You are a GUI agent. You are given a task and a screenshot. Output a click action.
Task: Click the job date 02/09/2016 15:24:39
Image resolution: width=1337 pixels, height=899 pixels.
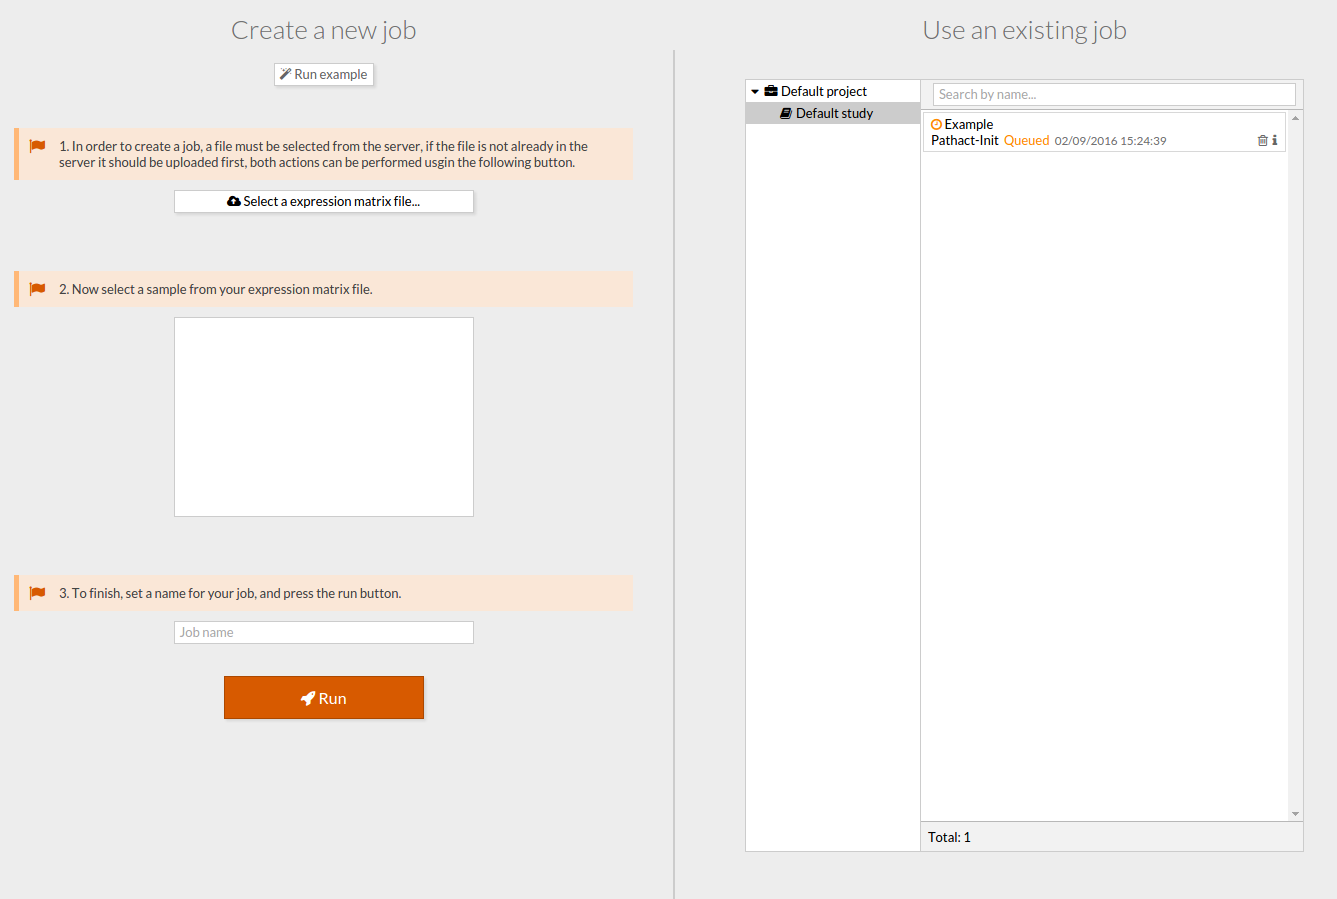pyautogui.click(x=1111, y=141)
